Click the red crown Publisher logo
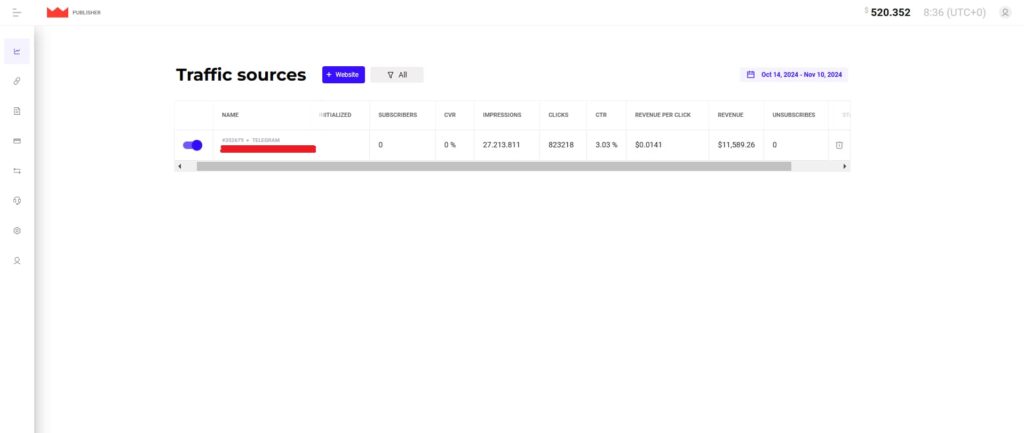The height and width of the screenshot is (433, 1024). tap(57, 12)
